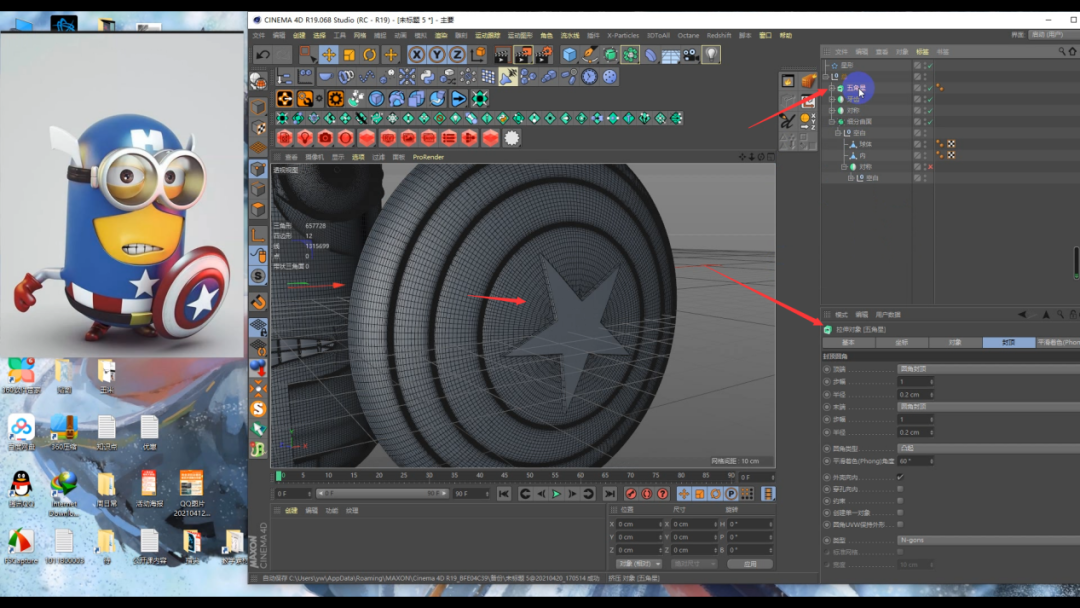Open the 圆角类型 dropdown showing 凸起
This screenshot has width=1080, height=608.
988,448
